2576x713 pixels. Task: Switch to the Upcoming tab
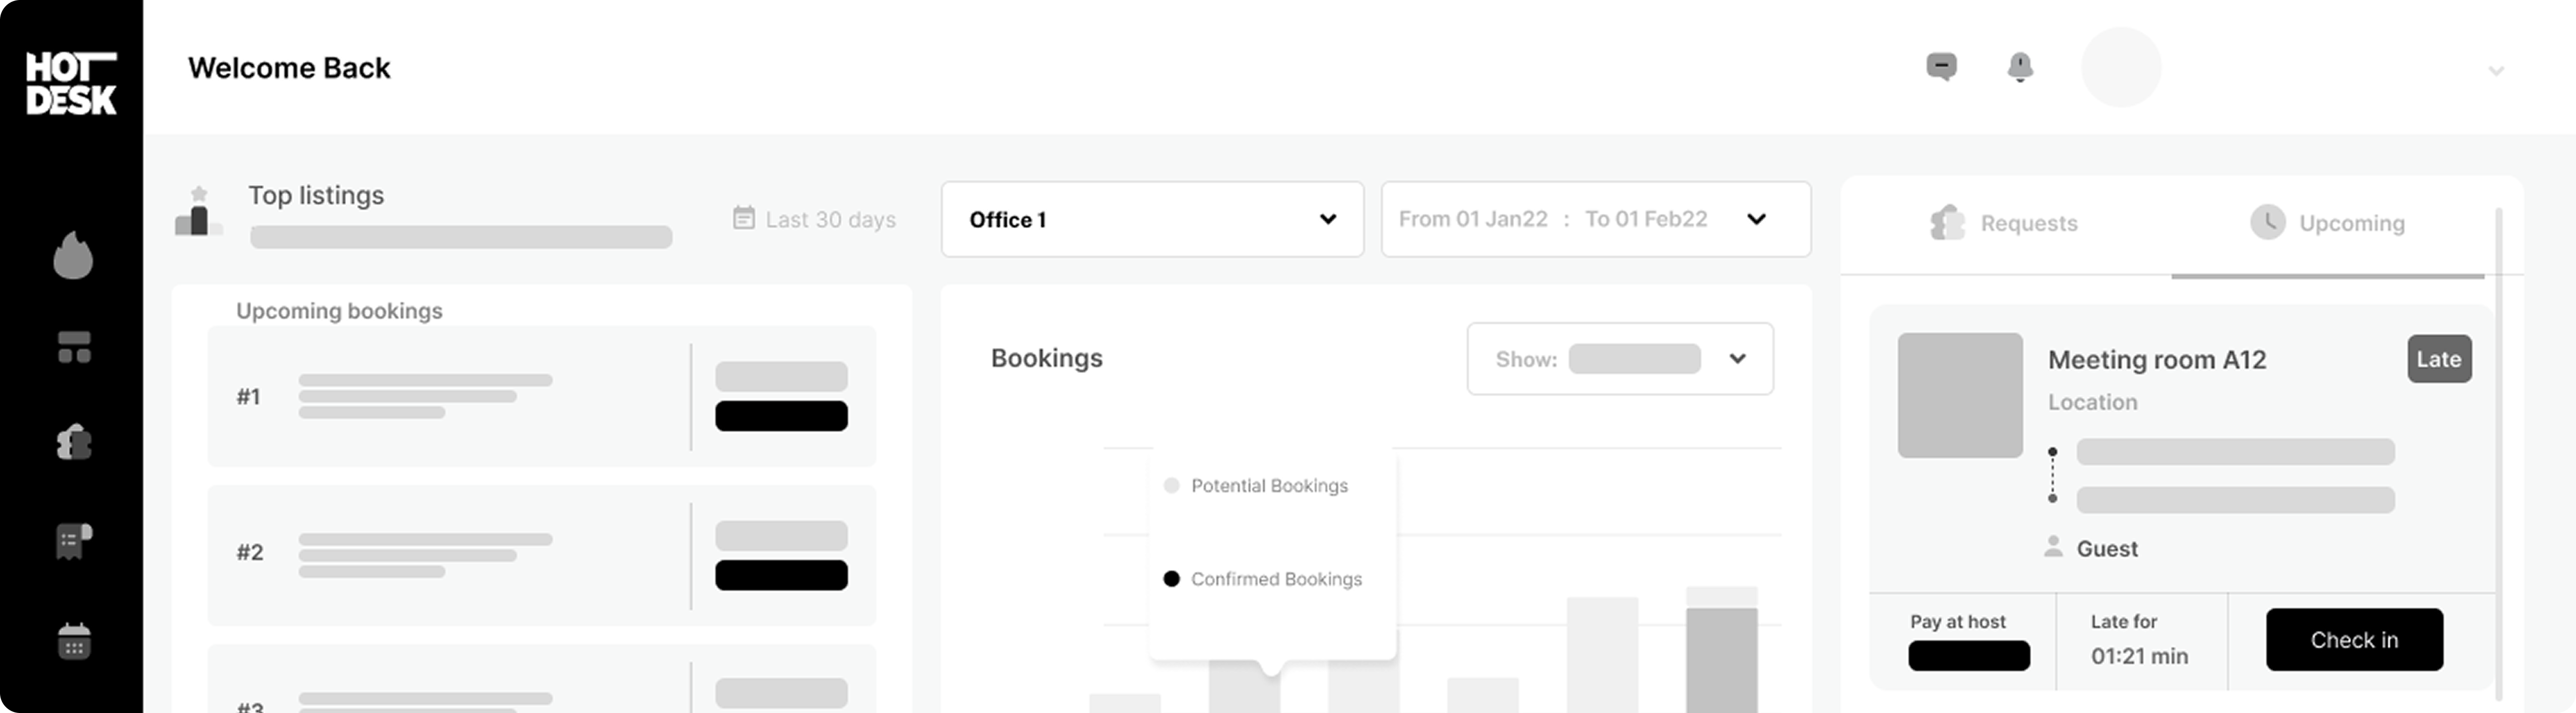[2328, 223]
